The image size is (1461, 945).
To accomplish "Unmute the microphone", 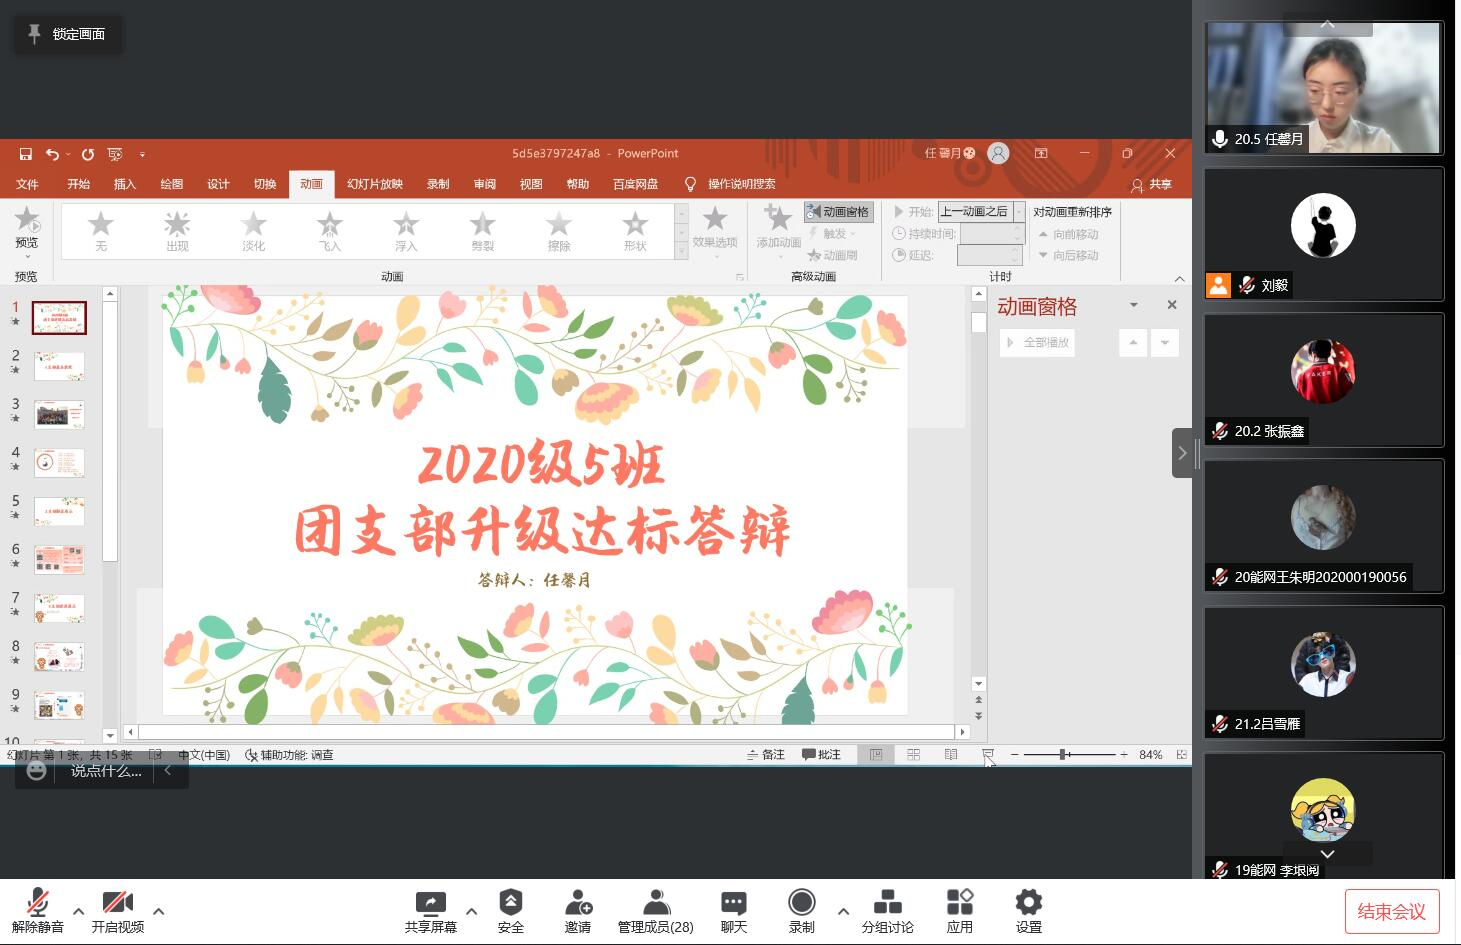I will (x=37, y=904).
